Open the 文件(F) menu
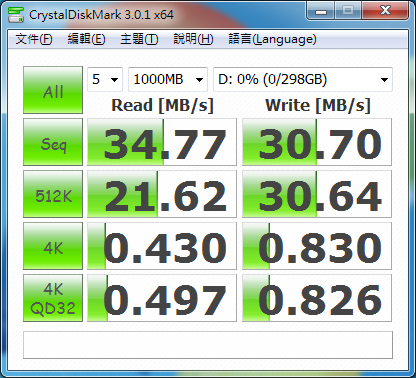This screenshot has width=416, height=378. [34, 39]
